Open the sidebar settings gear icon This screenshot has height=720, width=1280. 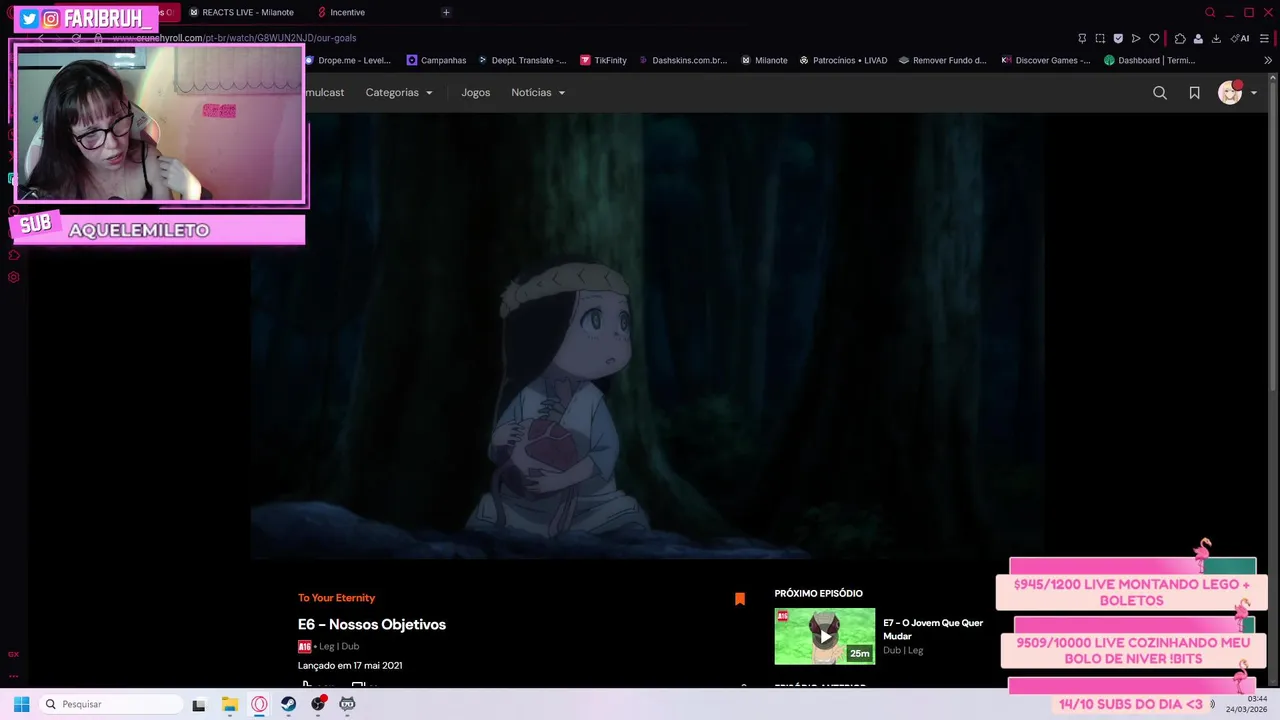13,277
